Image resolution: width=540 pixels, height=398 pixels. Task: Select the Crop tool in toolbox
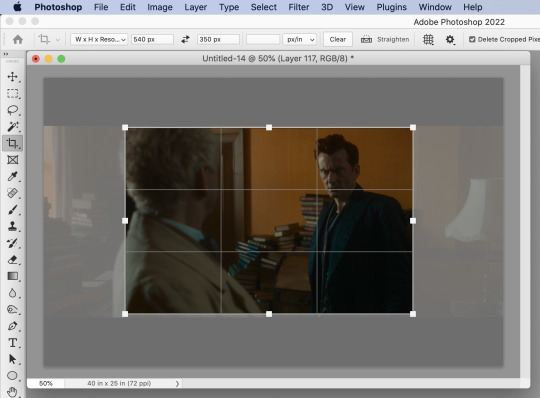(13, 143)
